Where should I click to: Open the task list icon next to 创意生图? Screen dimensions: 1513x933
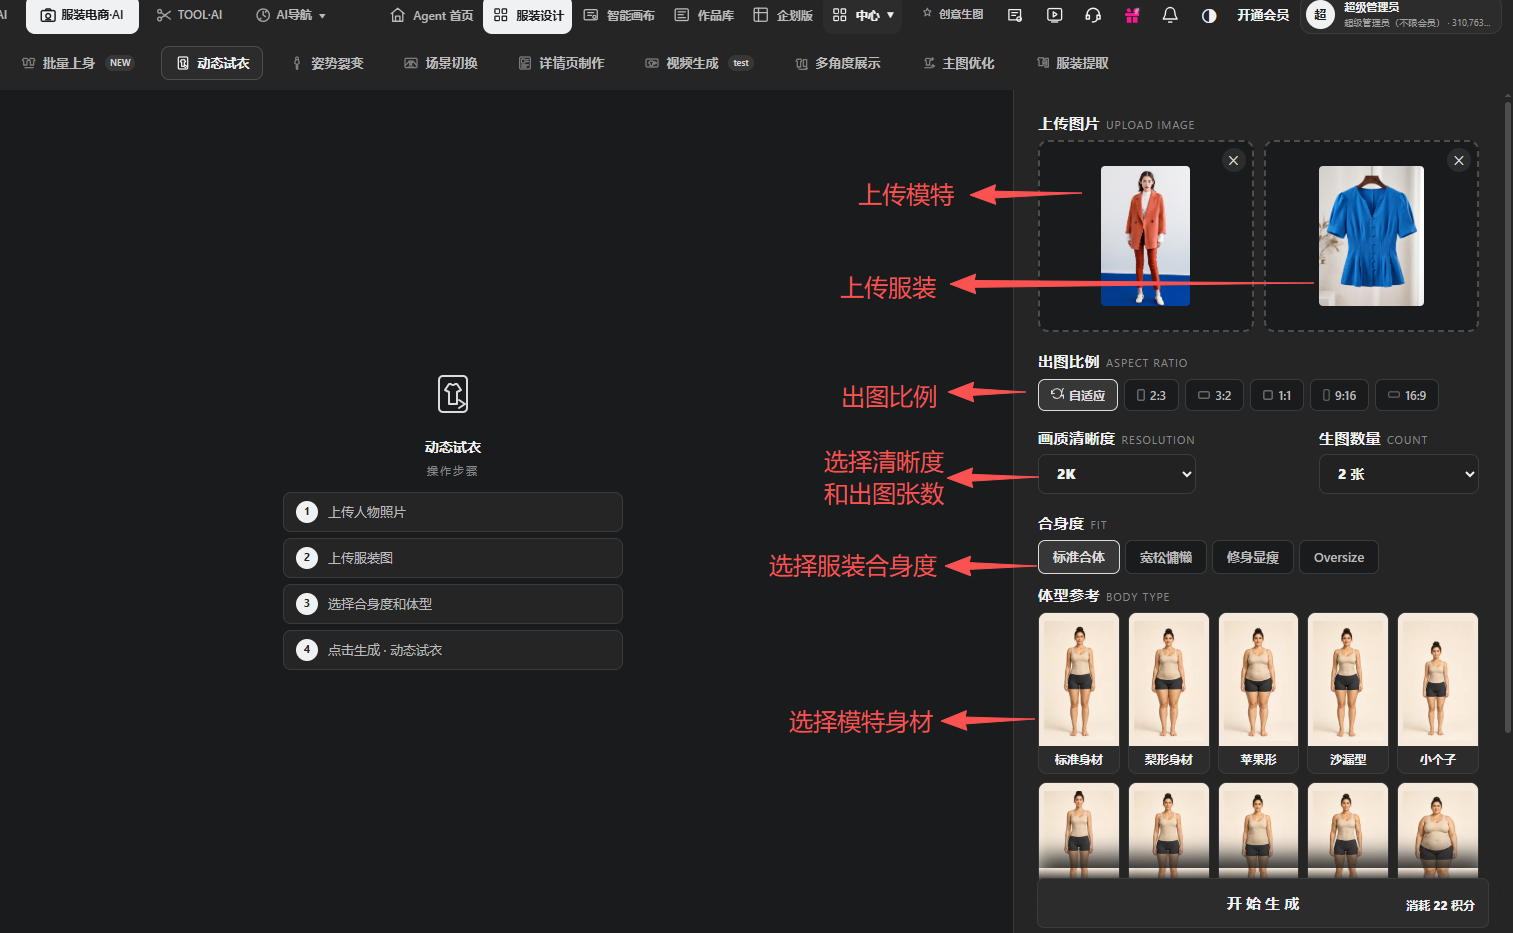1015,15
